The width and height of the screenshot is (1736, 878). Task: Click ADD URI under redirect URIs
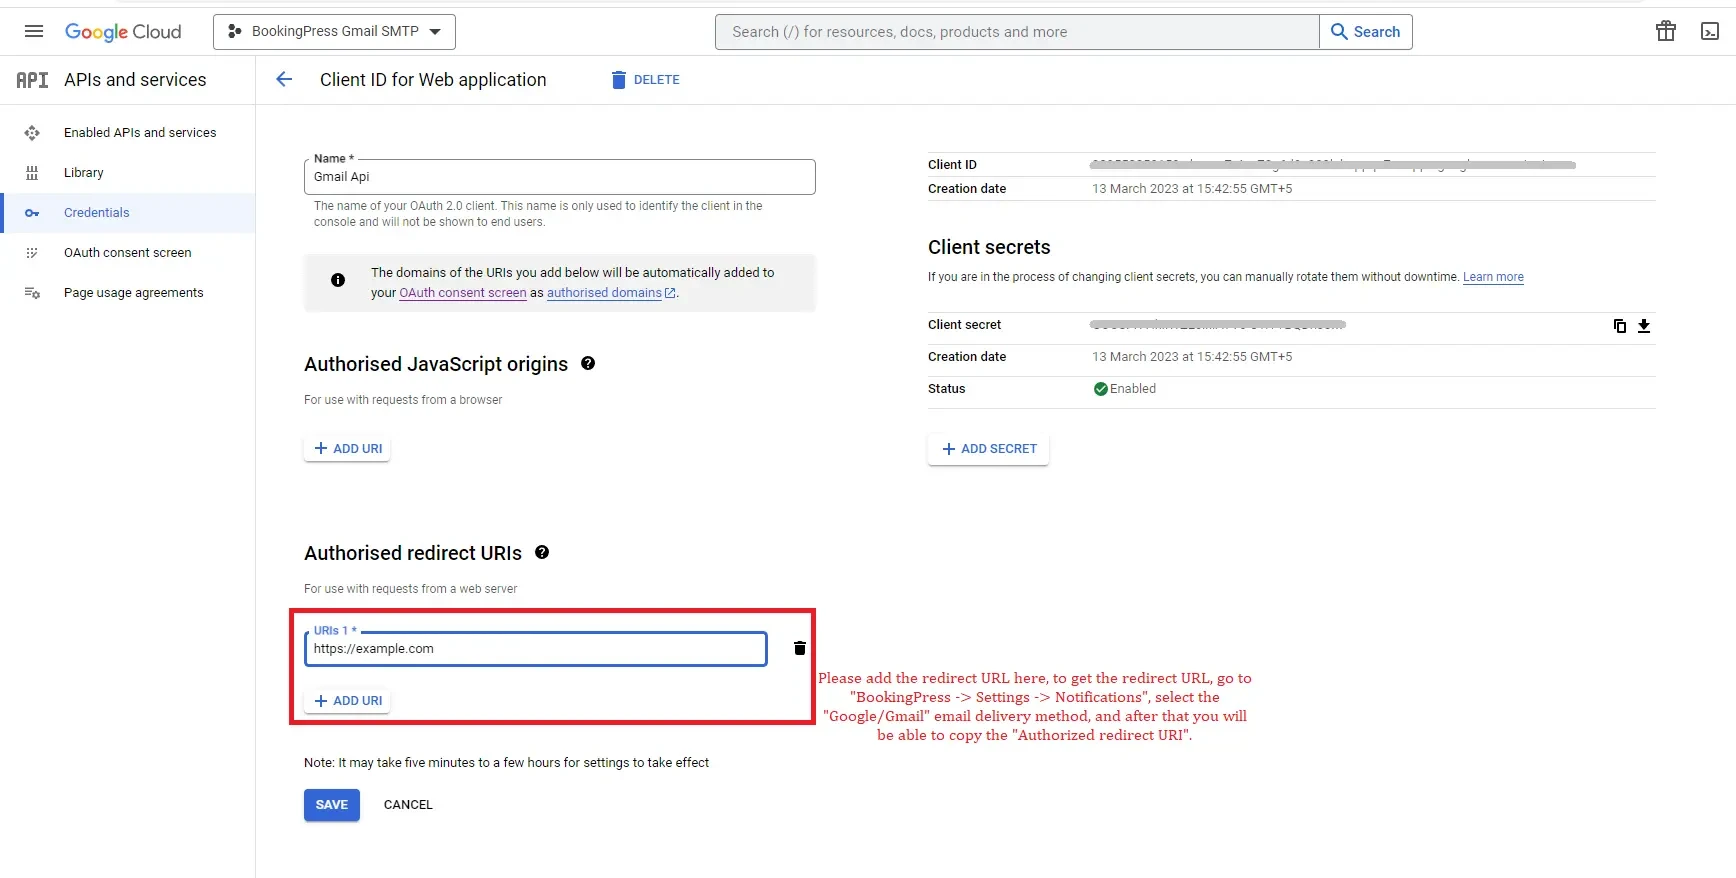[x=348, y=701]
